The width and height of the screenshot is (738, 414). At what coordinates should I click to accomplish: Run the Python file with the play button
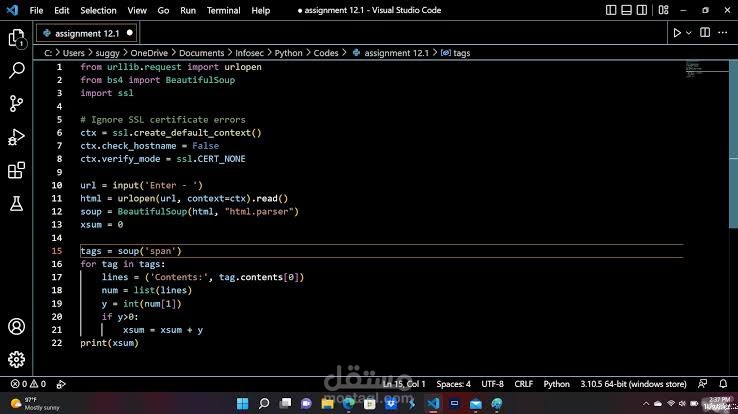pos(677,33)
